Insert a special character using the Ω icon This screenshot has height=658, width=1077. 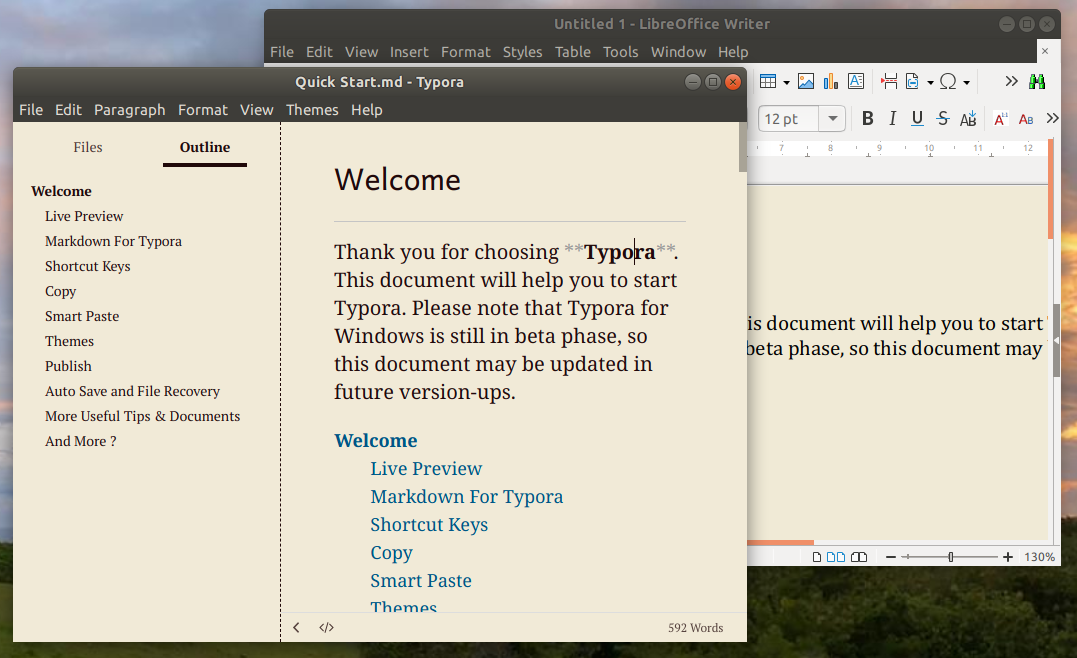[948, 81]
